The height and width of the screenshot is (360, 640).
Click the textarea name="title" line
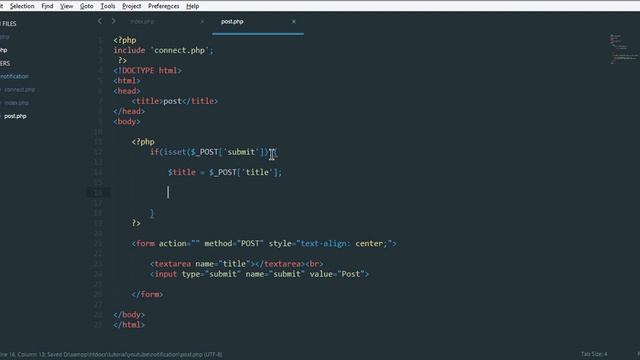point(236,264)
